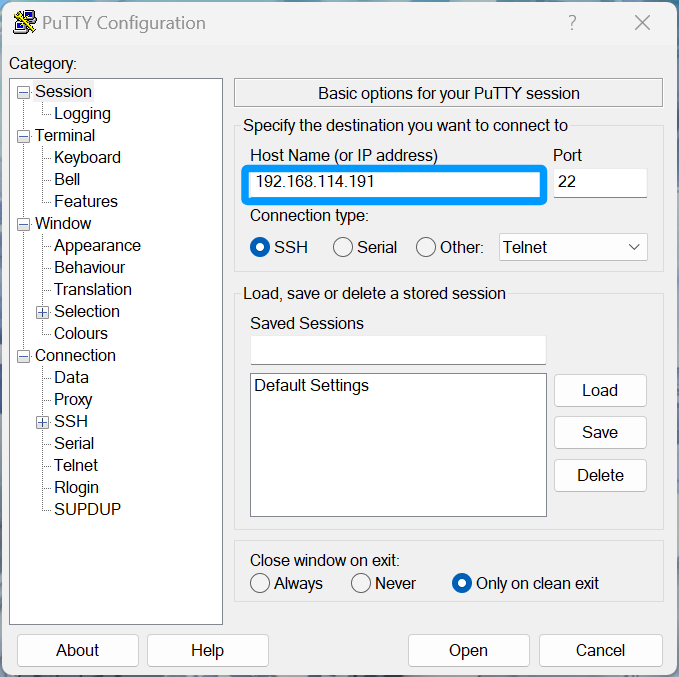Open the Keyboard settings category
The image size is (679, 677).
pos(87,158)
